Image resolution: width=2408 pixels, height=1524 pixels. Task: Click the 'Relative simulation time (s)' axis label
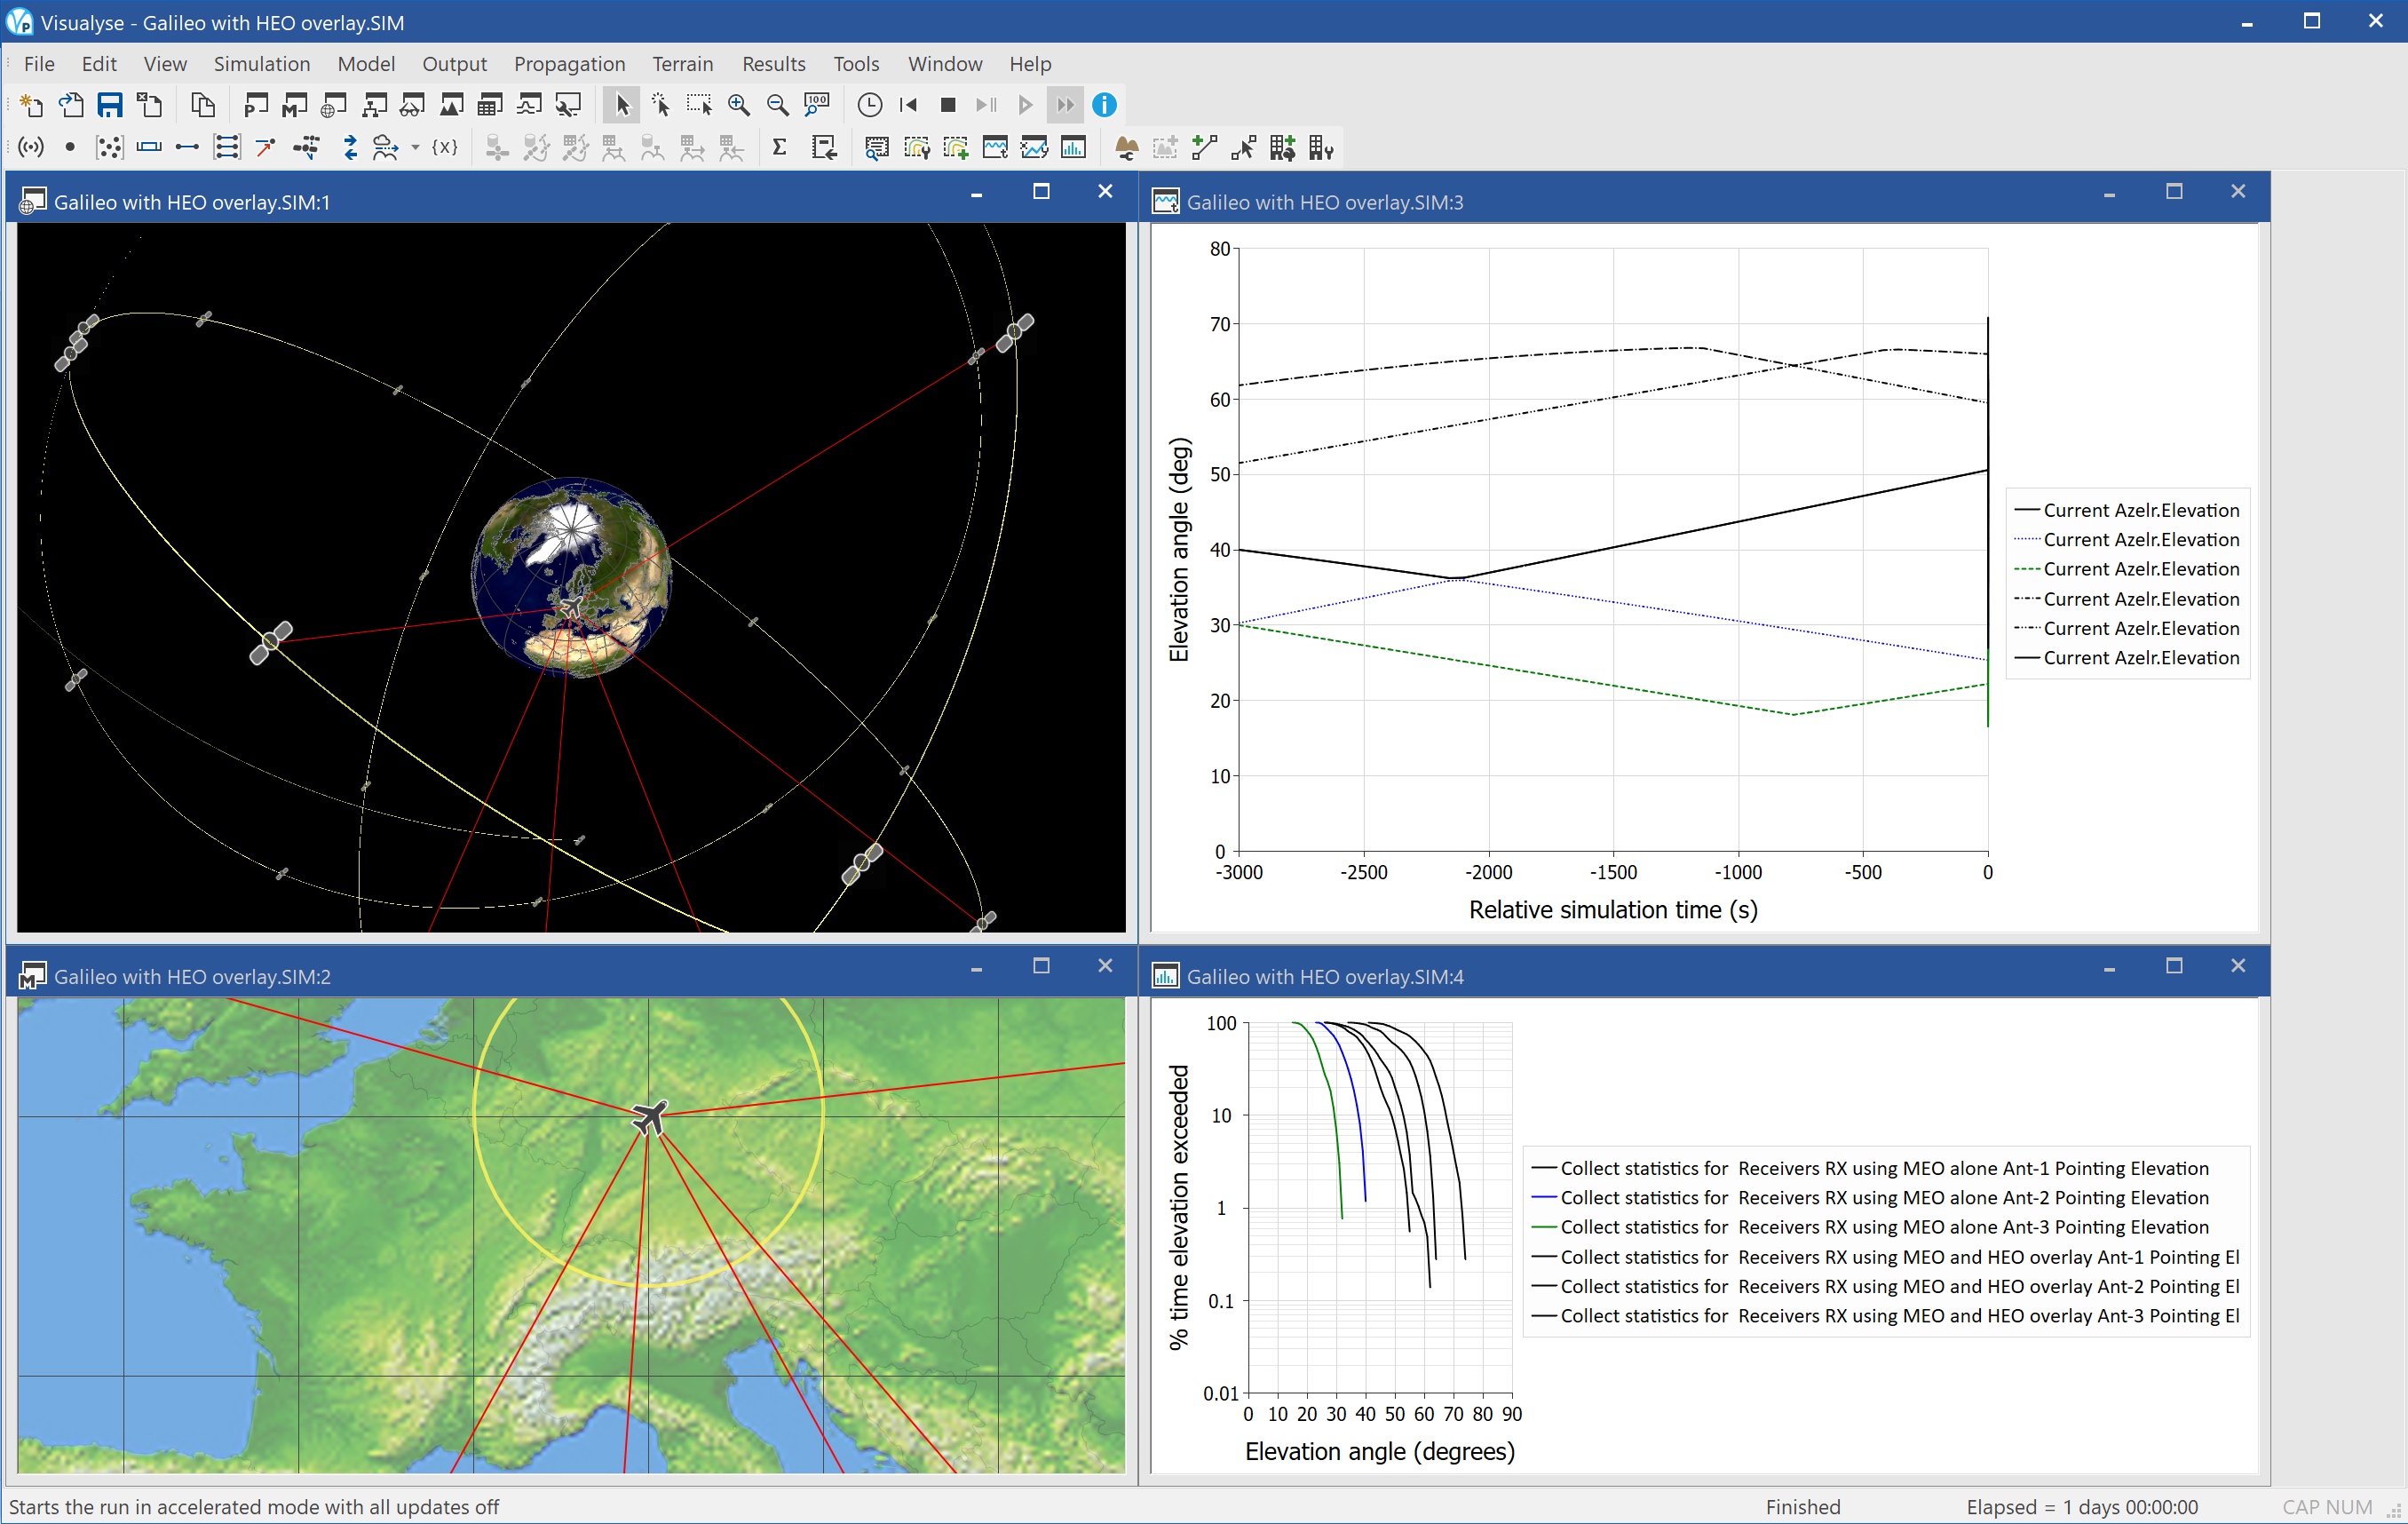[1613, 909]
